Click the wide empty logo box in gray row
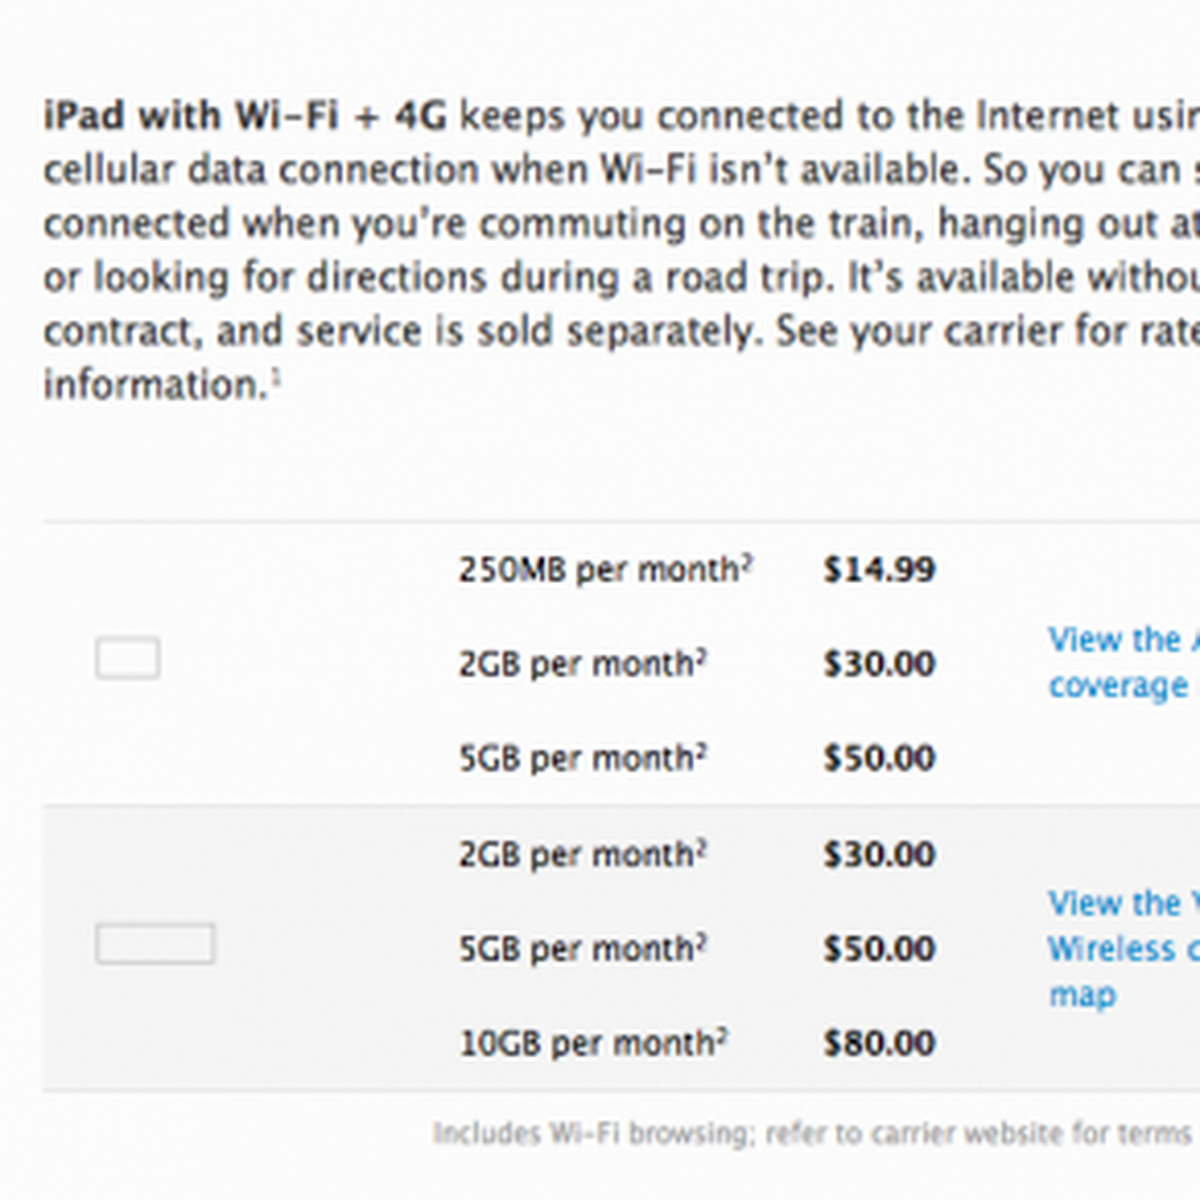 coord(155,944)
